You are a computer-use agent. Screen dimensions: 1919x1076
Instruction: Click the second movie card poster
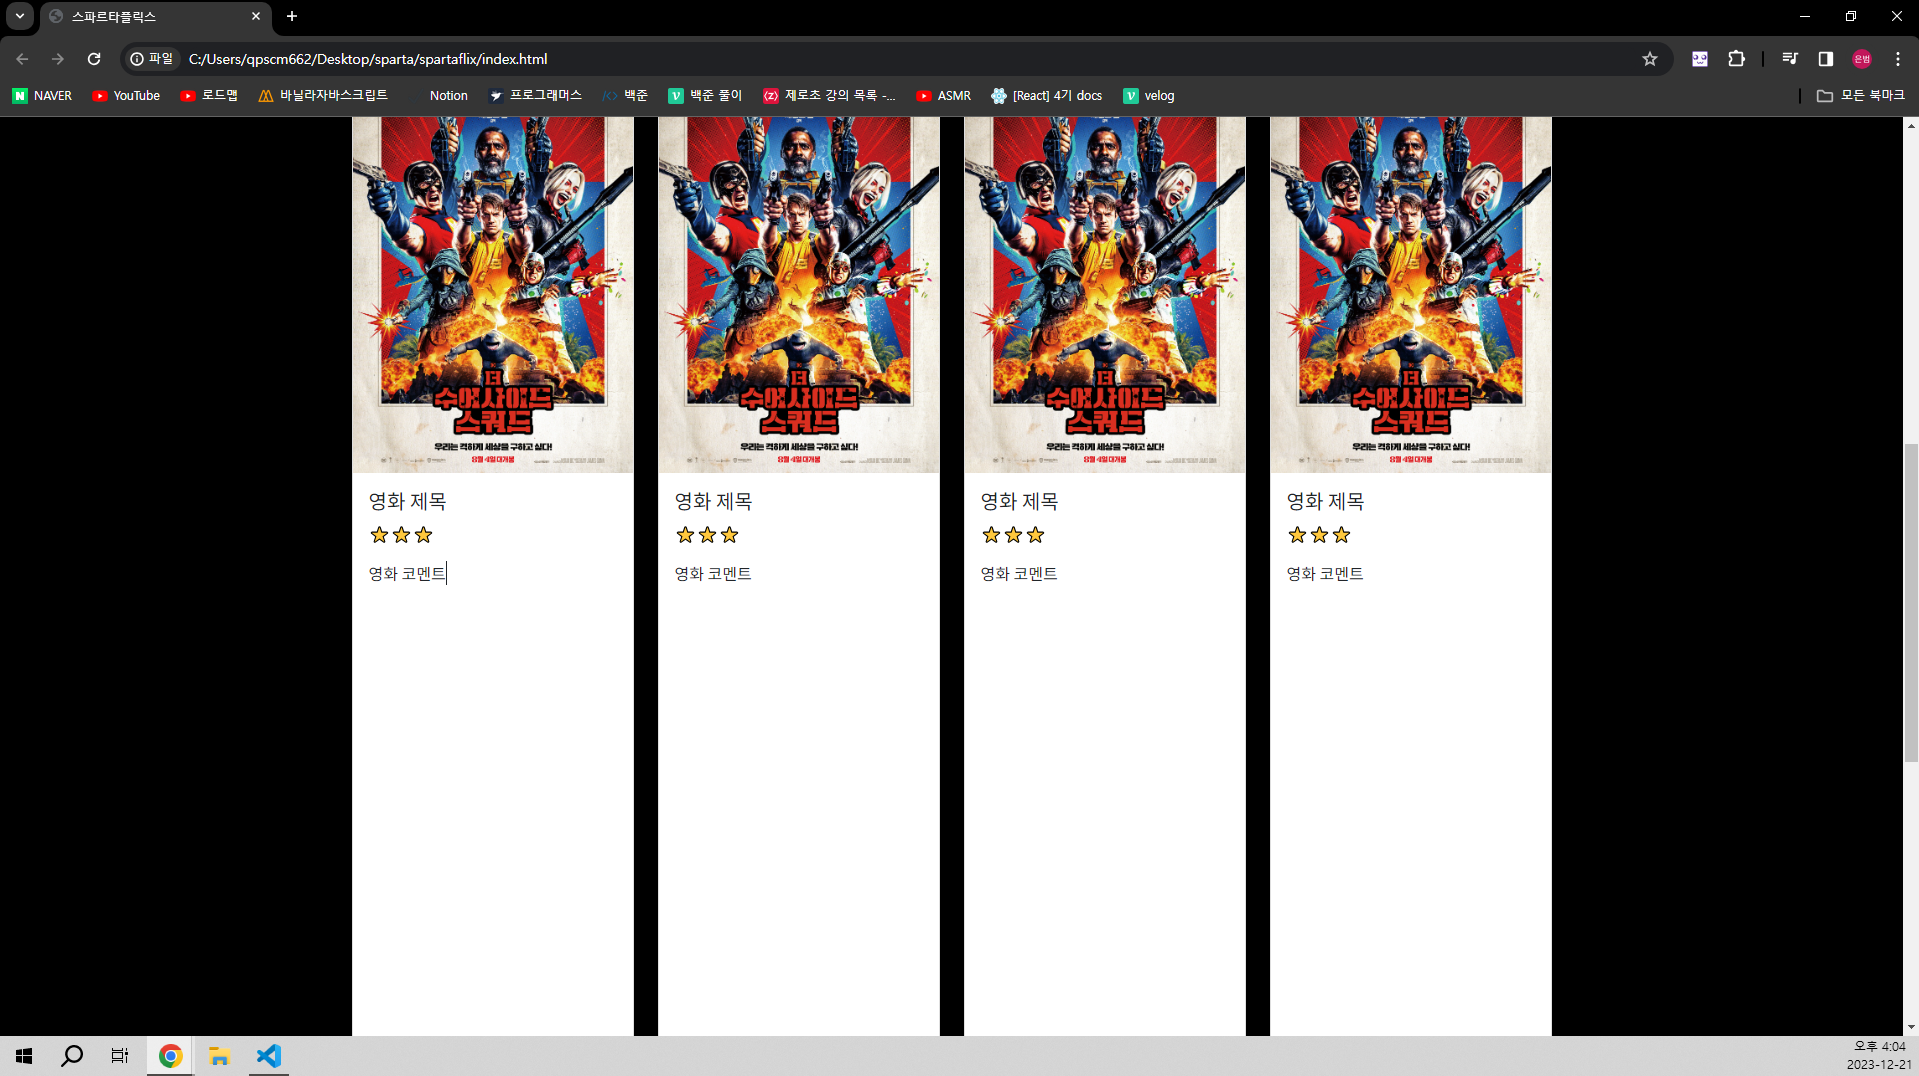click(x=799, y=294)
